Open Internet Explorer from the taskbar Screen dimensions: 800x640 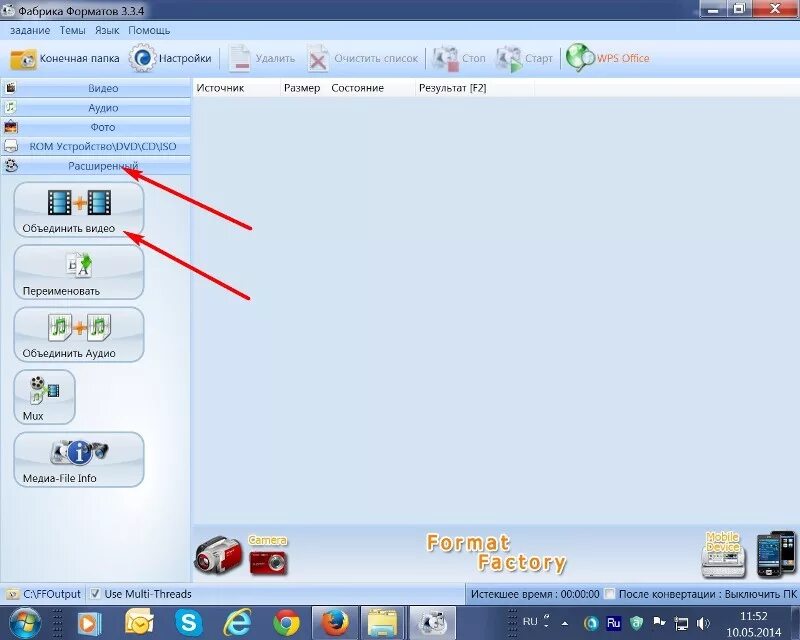point(237,623)
